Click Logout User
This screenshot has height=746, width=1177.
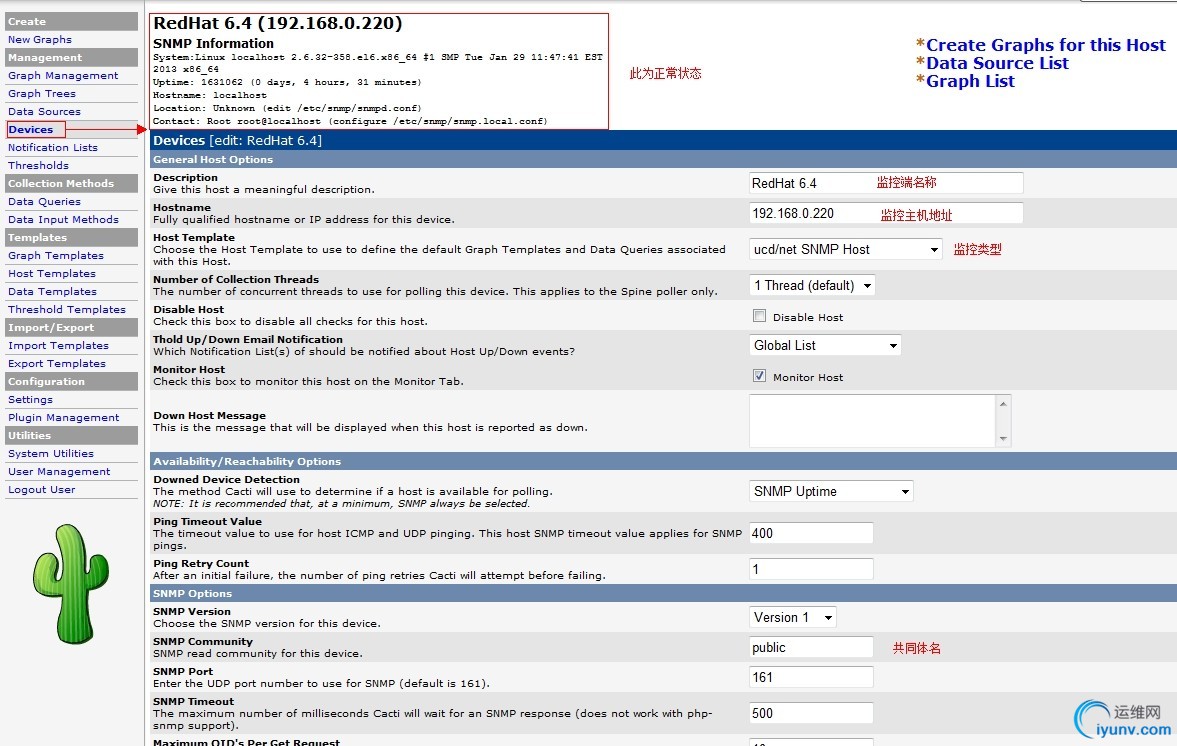[41, 489]
